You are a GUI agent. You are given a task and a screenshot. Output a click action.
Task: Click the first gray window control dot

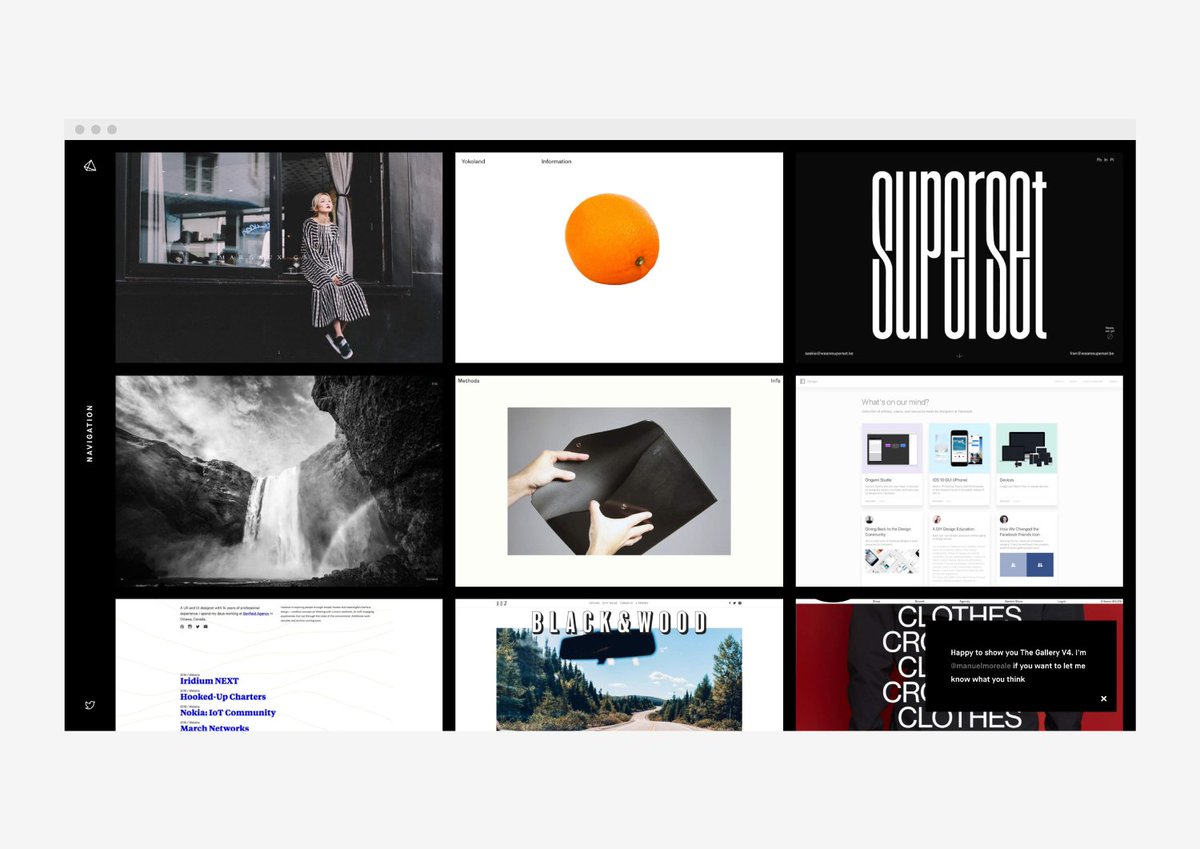coord(80,130)
